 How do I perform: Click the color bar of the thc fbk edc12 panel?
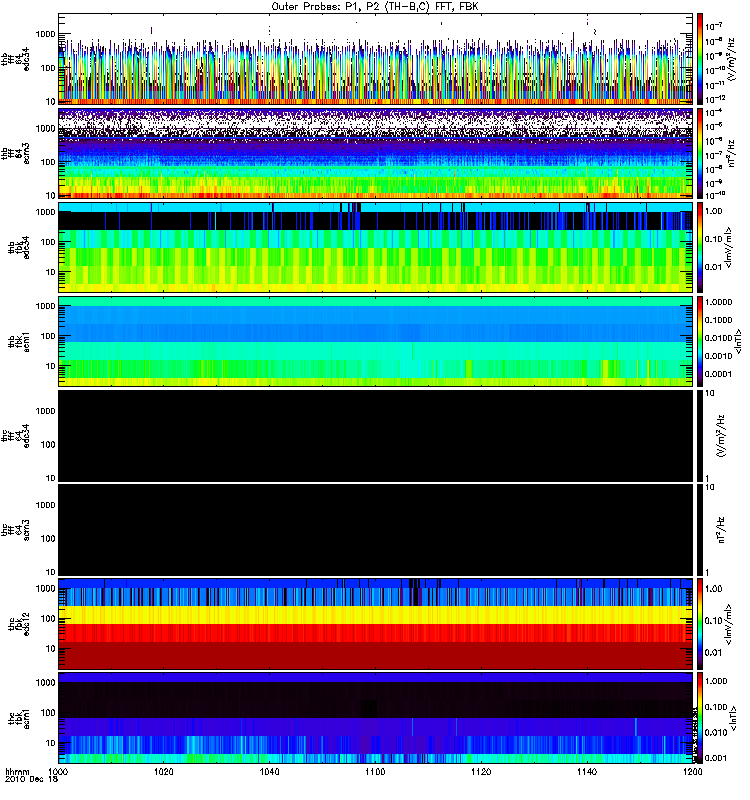pyautogui.click(x=700, y=624)
